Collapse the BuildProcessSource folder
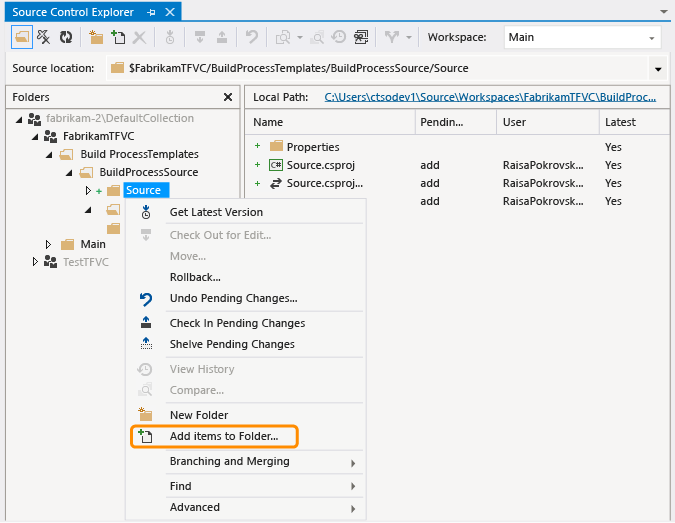Screen dimensions: 675x523 [69, 173]
